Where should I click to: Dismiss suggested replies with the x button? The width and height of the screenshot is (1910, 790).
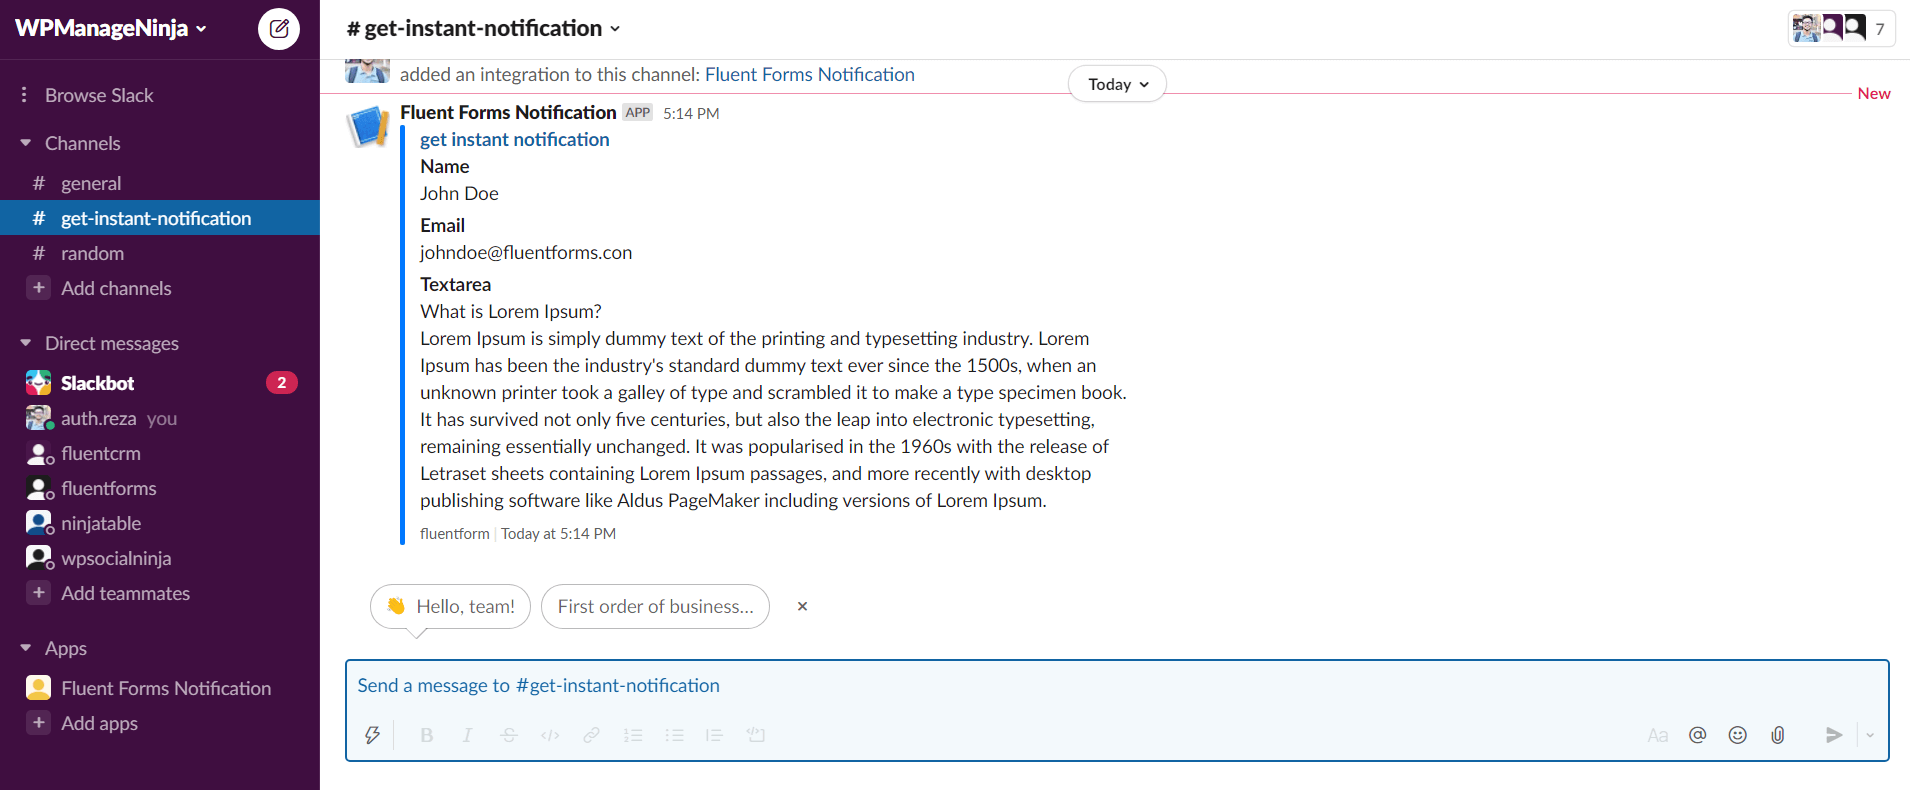pos(802,606)
